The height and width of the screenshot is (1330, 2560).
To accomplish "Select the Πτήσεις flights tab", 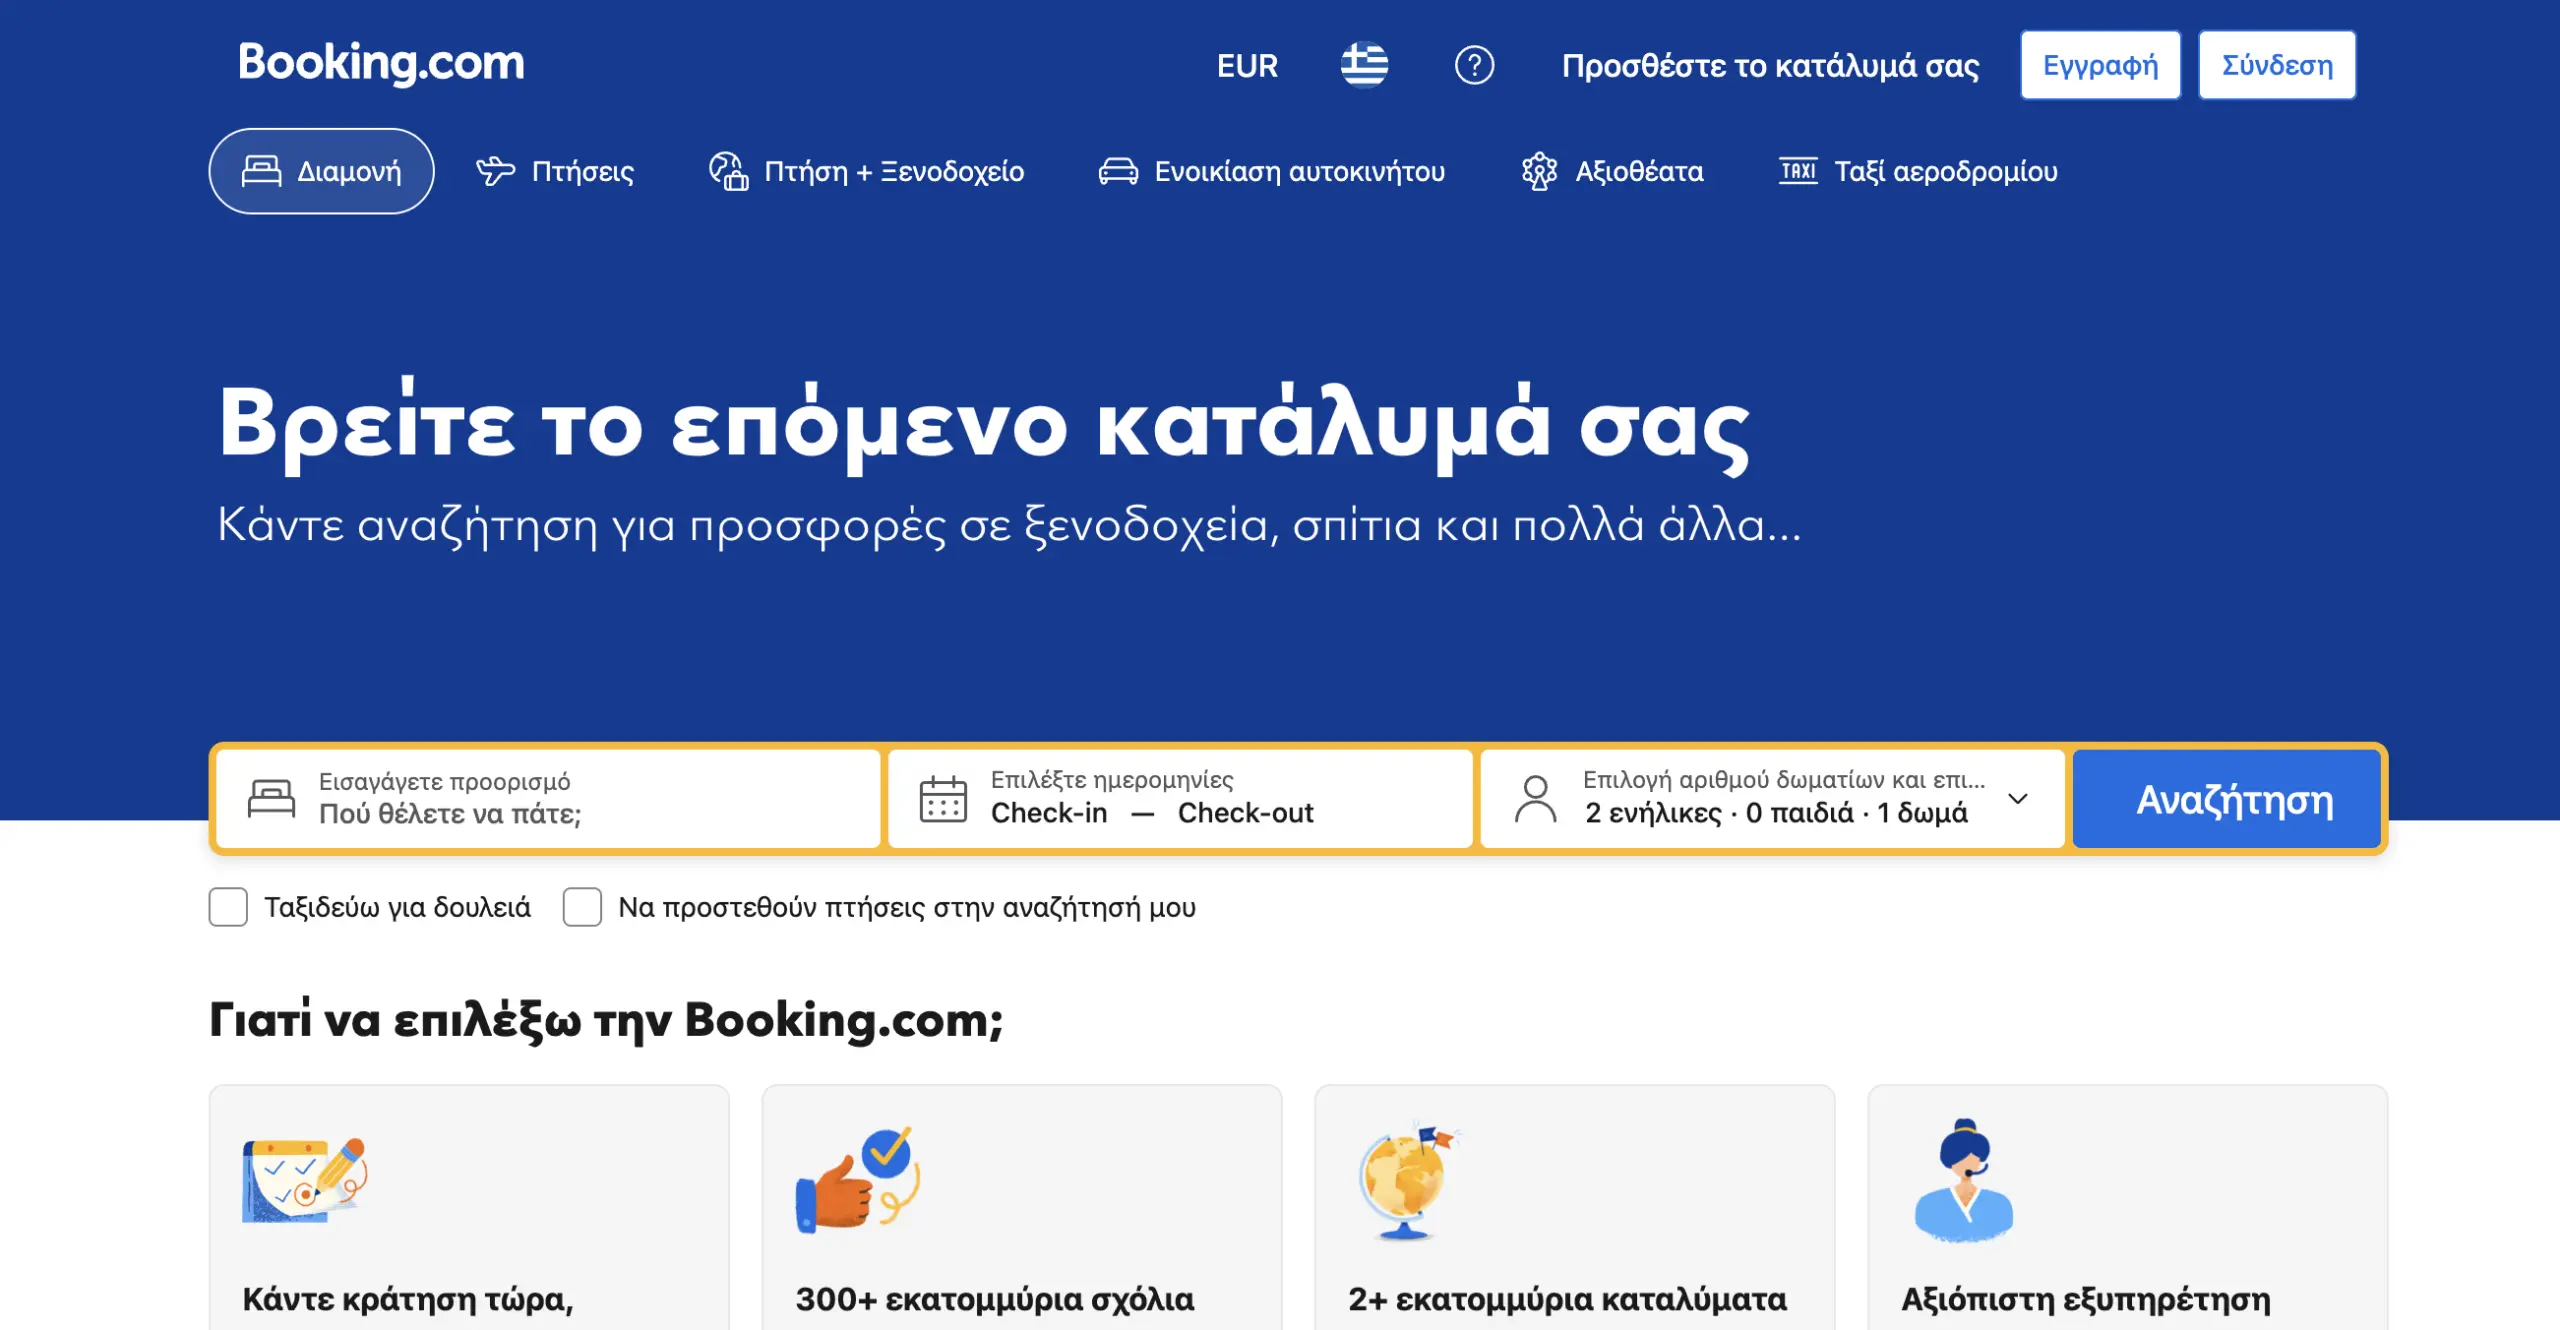I will pyautogui.click(x=555, y=171).
